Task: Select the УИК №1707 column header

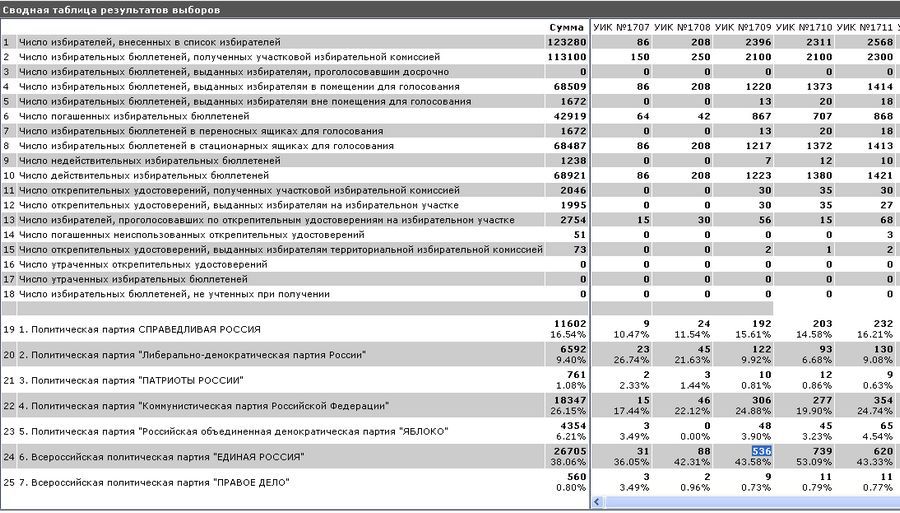Action: click(621, 26)
